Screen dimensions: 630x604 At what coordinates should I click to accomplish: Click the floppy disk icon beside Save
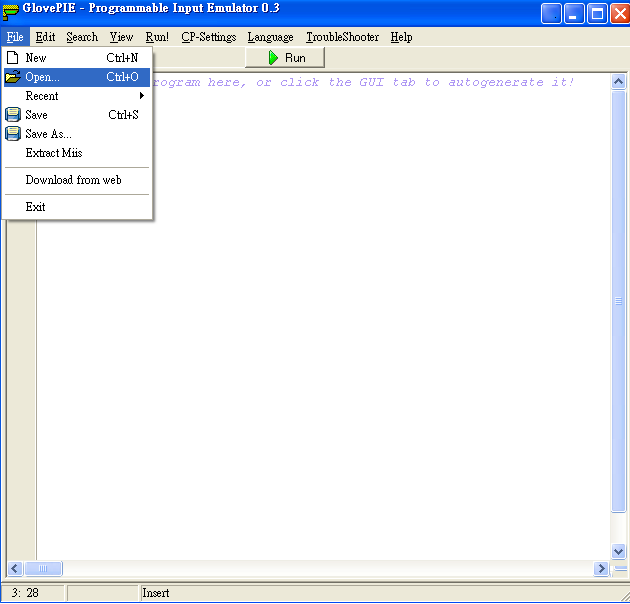(x=13, y=115)
